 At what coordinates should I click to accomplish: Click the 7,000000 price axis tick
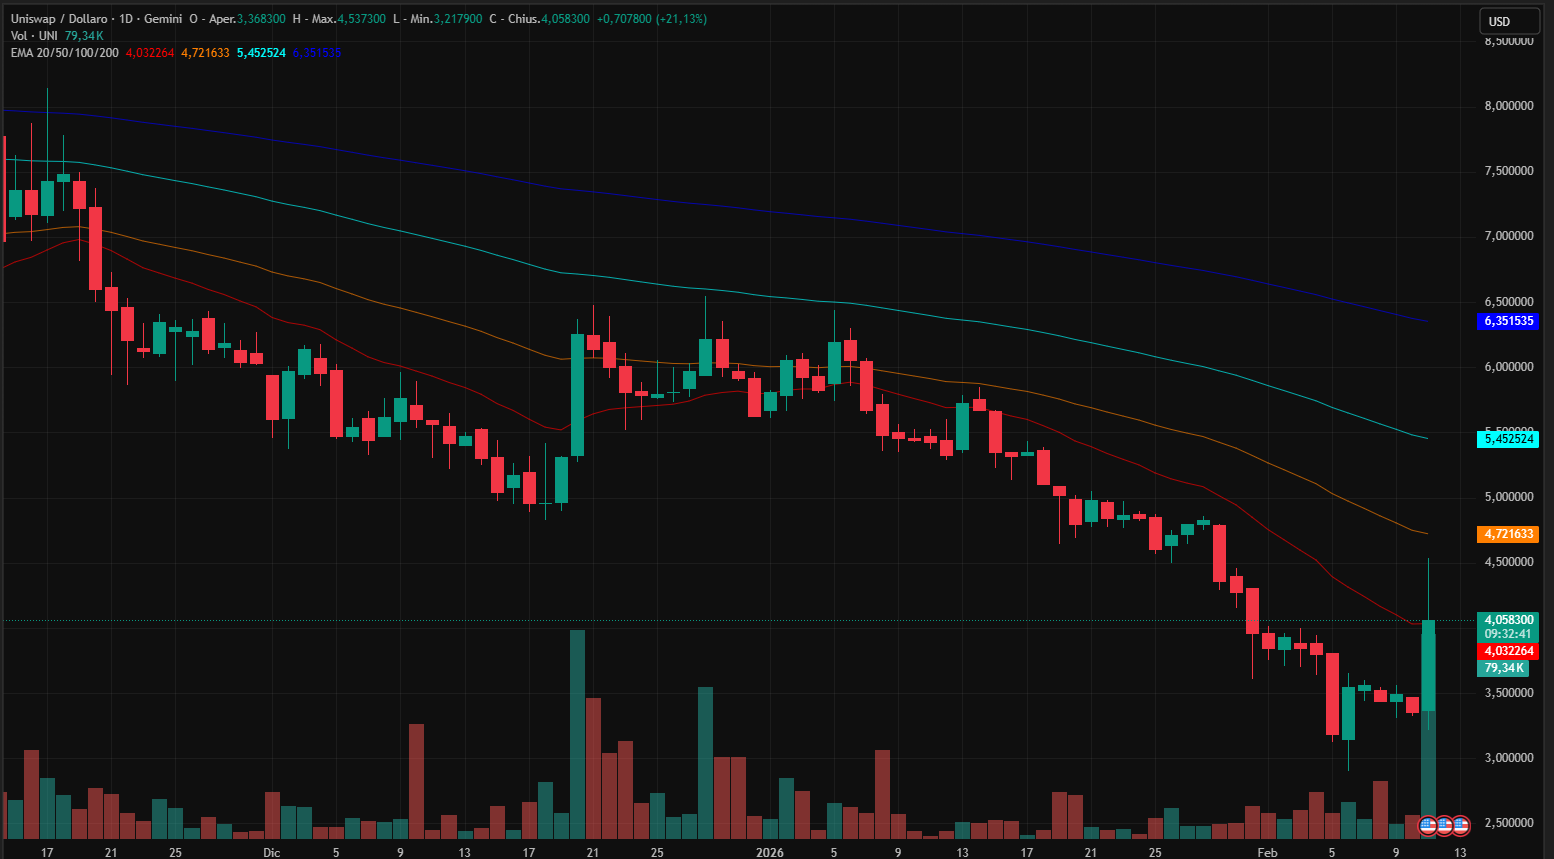click(x=1508, y=236)
